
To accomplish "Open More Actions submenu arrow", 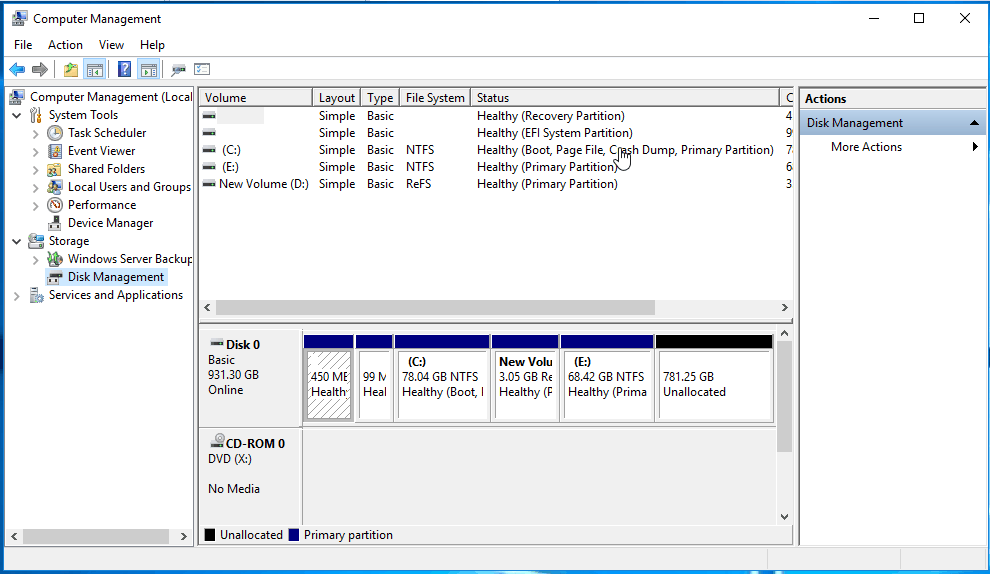I will click(975, 146).
